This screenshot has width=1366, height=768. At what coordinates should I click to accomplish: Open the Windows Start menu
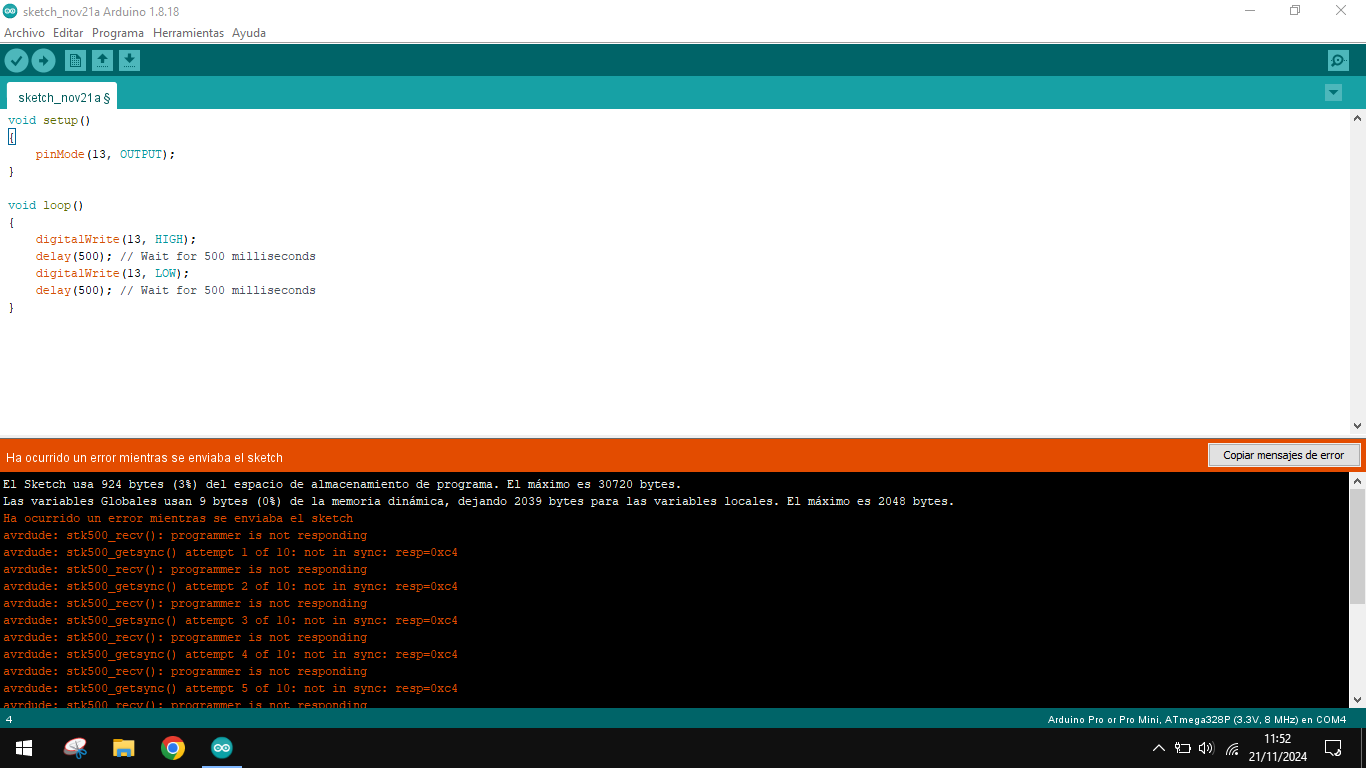point(24,748)
